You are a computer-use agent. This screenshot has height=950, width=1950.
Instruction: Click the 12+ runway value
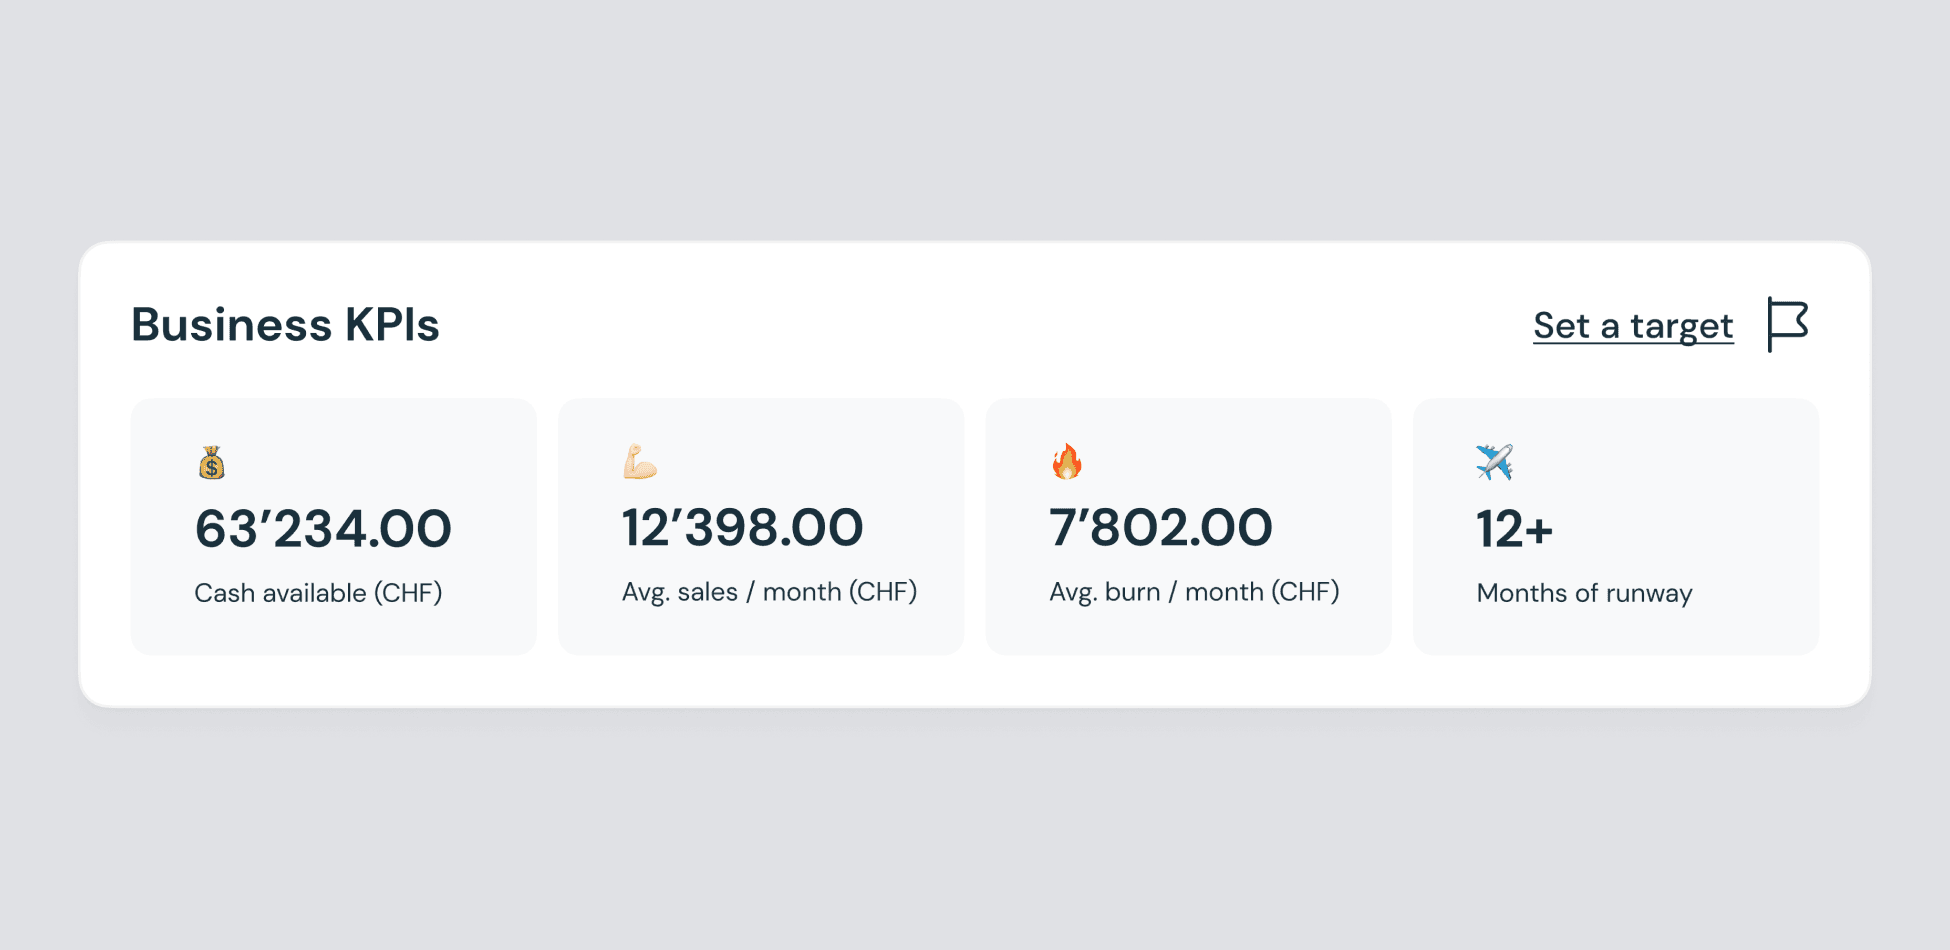tap(1514, 529)
